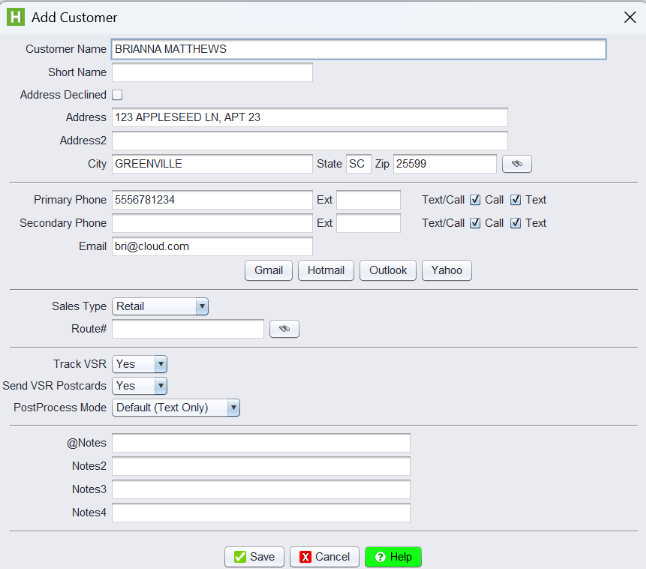Screen dimensions: 646x569
Task: Close the Add Customer dialog
Action: (x=629, y=17)
